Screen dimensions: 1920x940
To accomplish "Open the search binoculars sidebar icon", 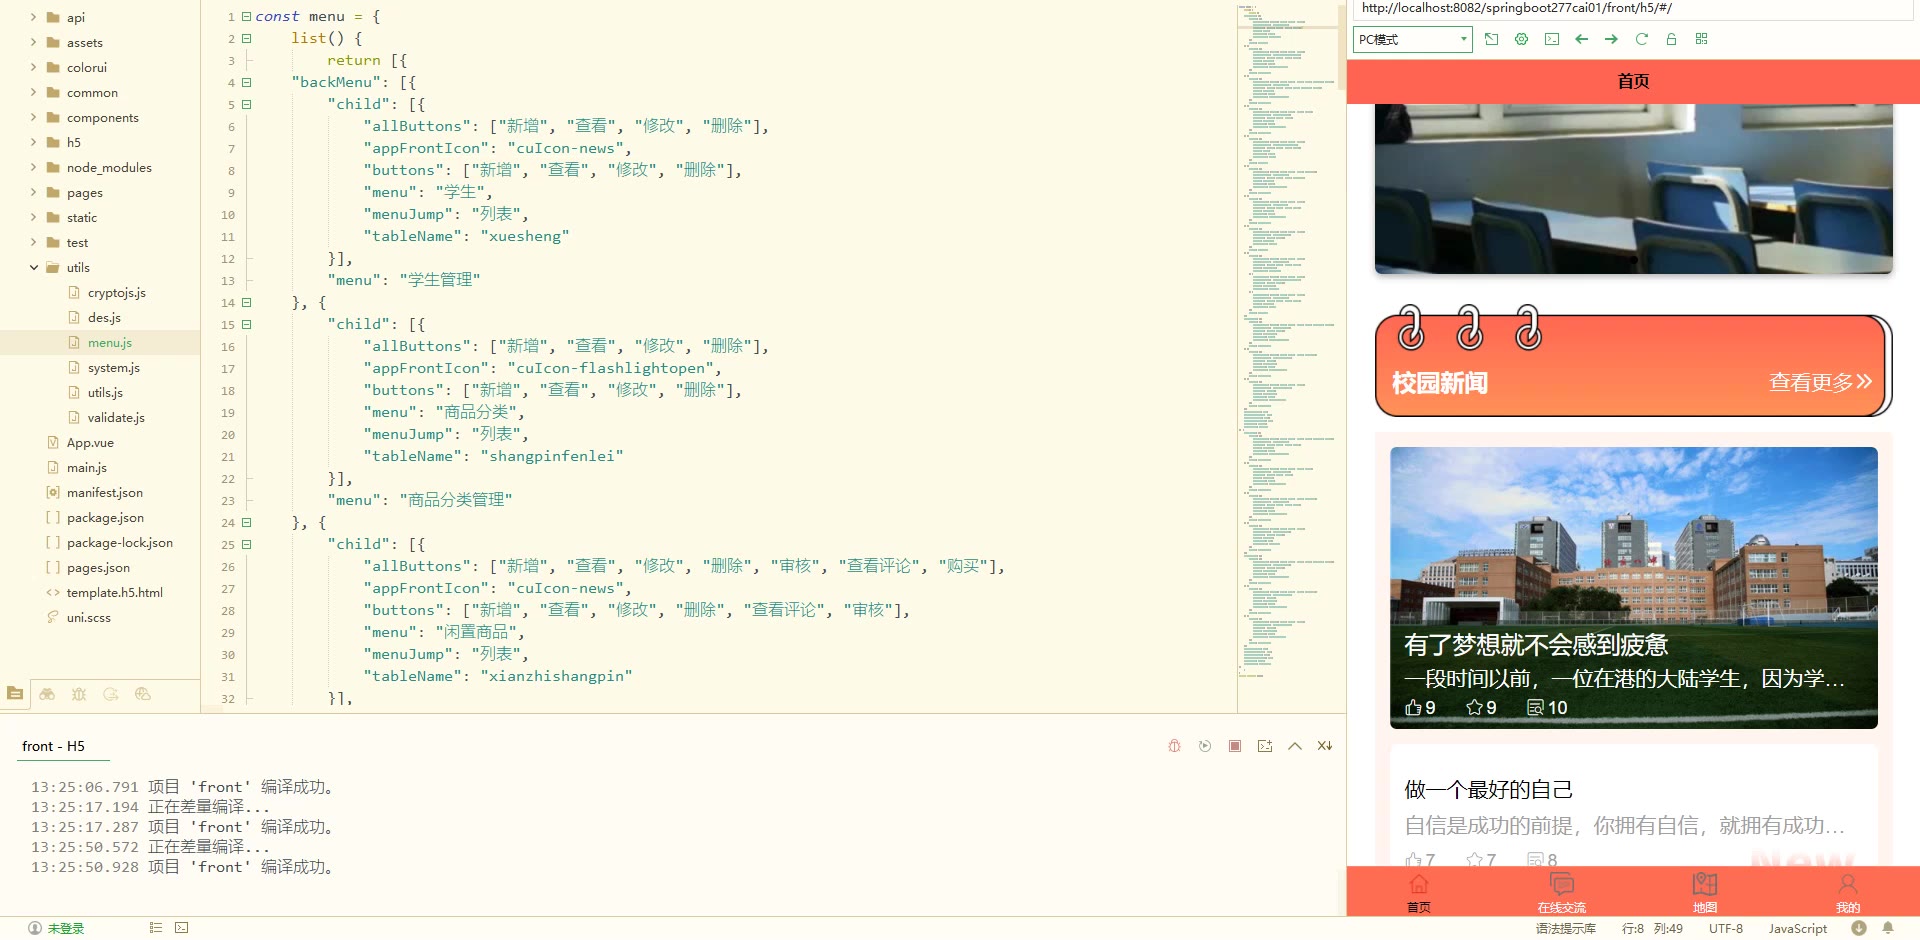I will pos(47,693).
